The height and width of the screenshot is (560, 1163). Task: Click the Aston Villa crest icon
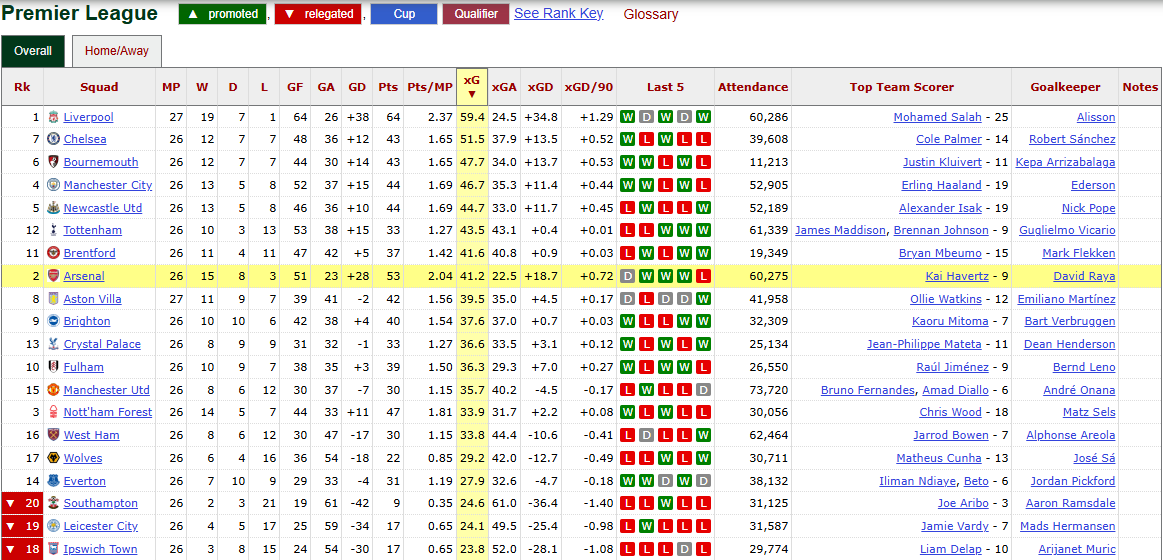(x=53, y=299)
